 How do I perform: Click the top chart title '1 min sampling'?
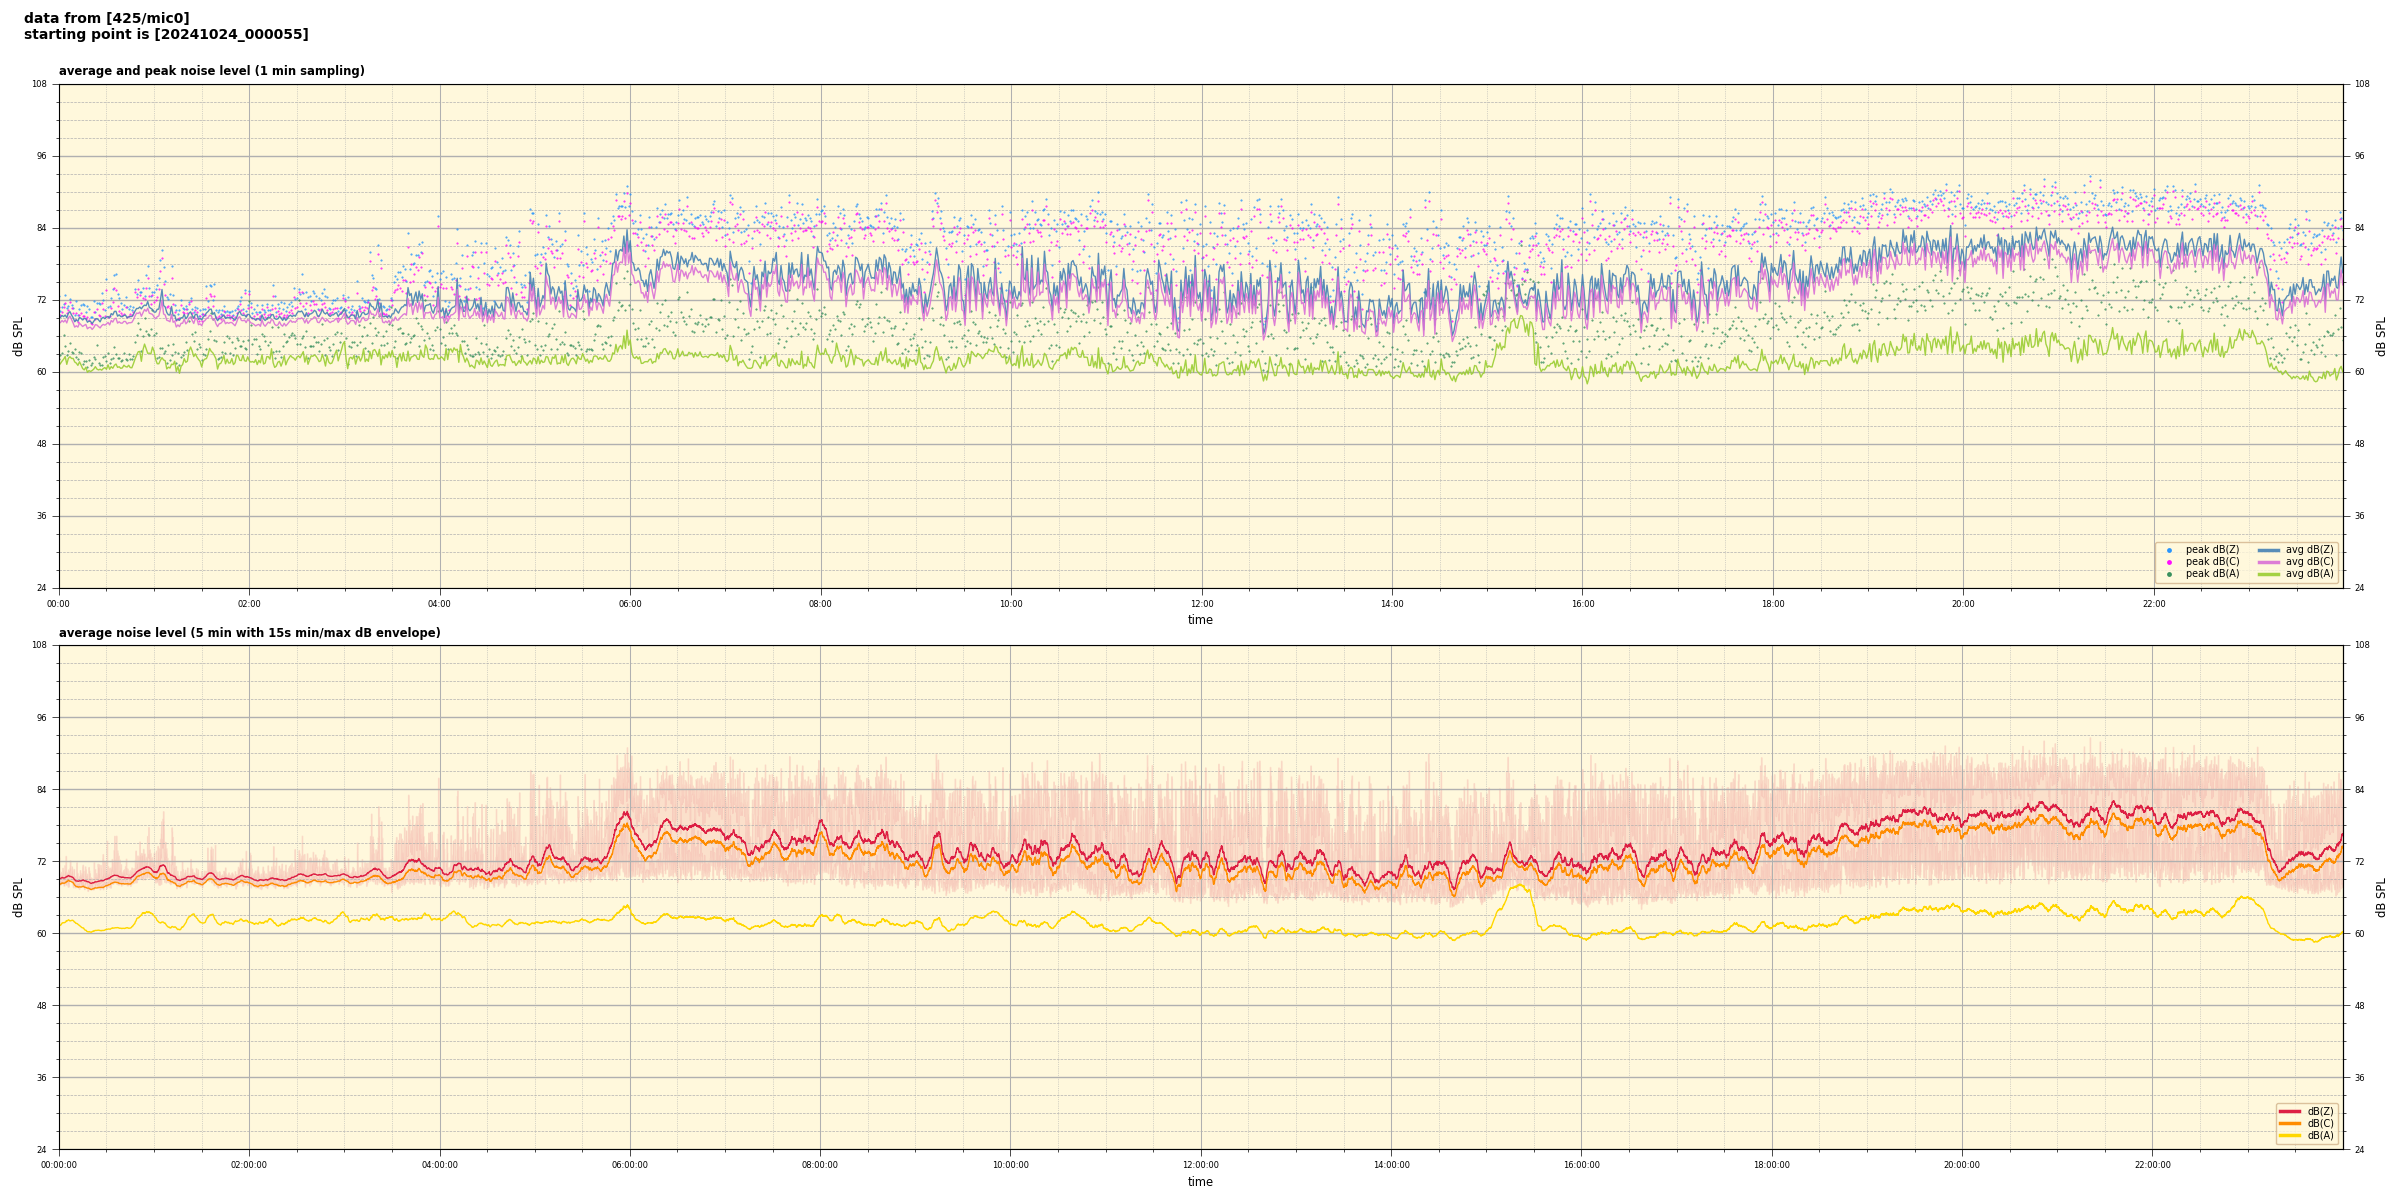(211, 71)
